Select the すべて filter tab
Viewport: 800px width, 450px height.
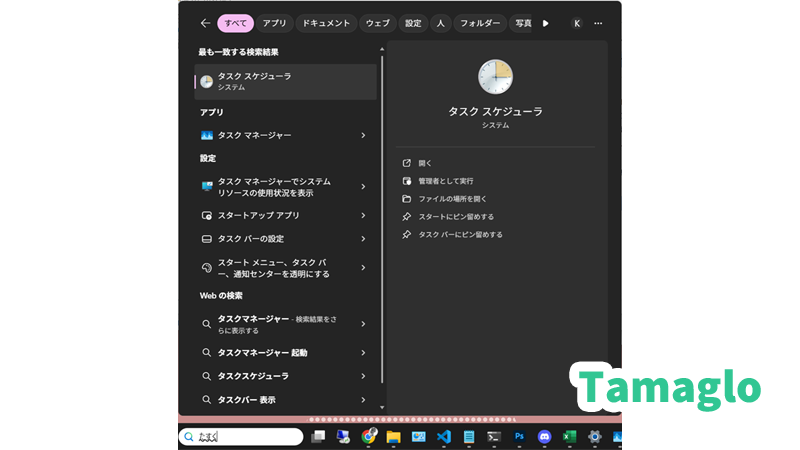pos(235,23)
